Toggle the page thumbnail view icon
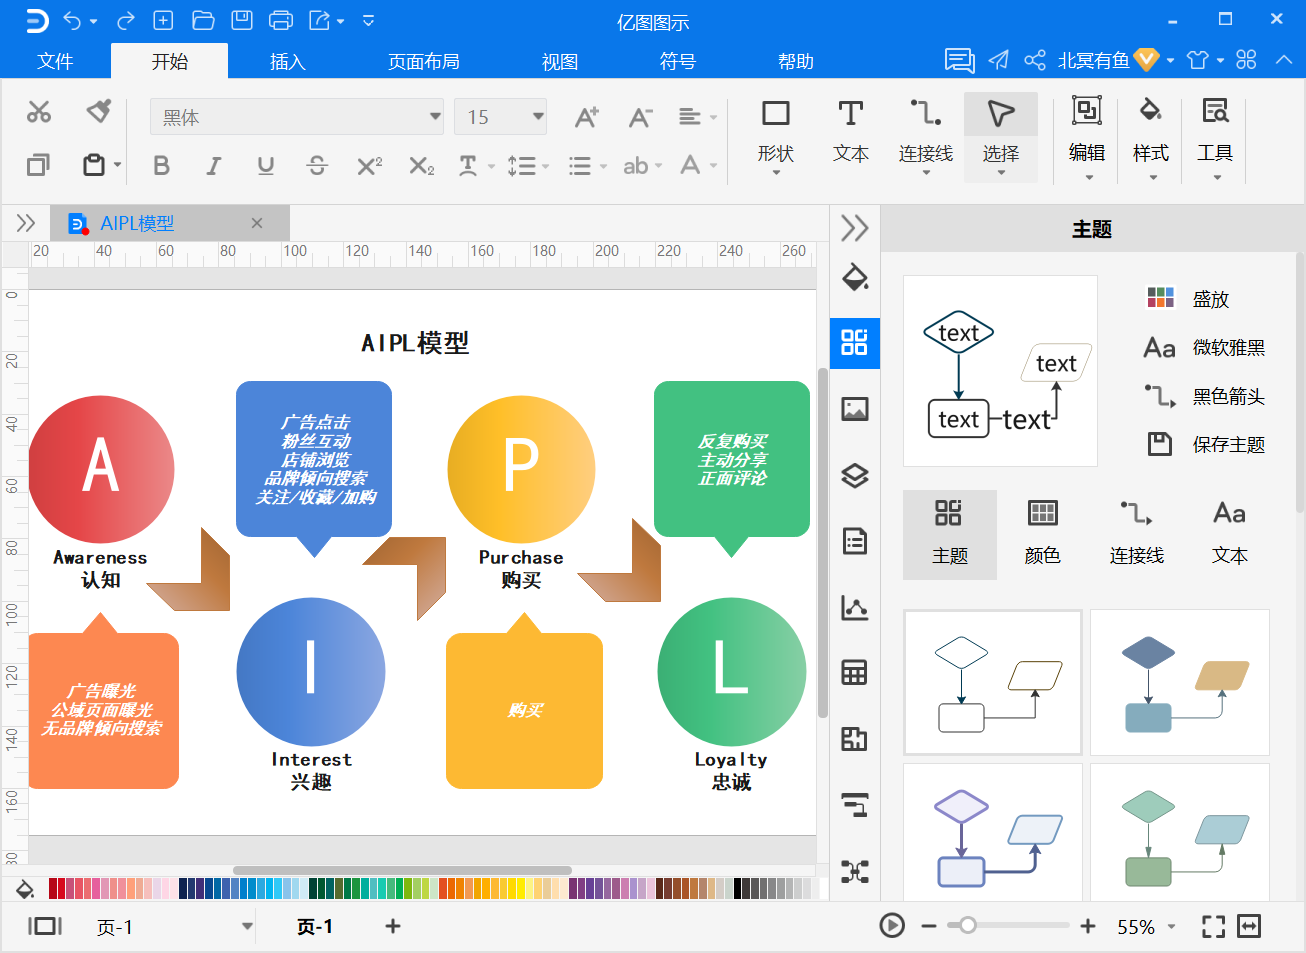 (x=45, y=926)
